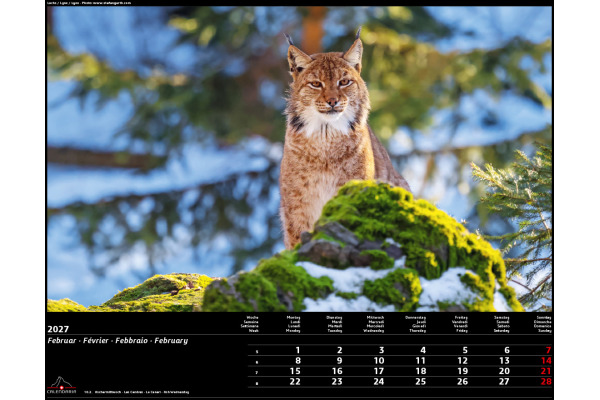The image size is (600, 400).
Task: Select date 6 in the calendar
Action: [507, 350]
